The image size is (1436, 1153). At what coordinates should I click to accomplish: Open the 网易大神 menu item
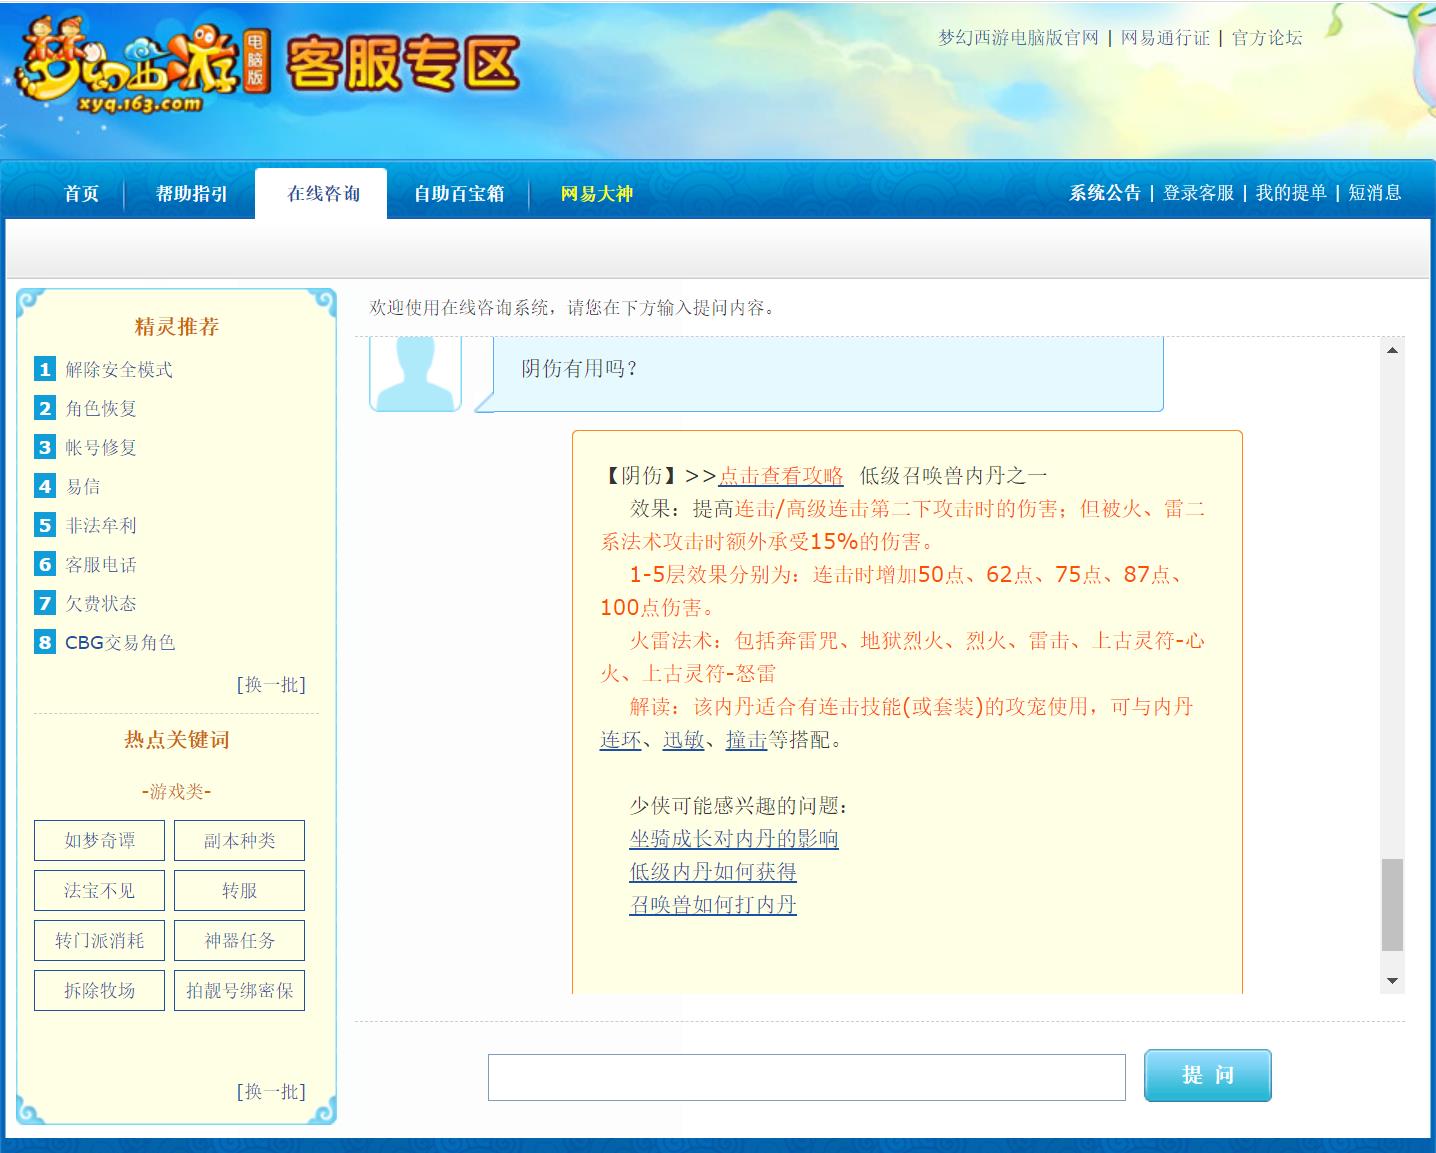pyautogui.click(x=594, y=193)
